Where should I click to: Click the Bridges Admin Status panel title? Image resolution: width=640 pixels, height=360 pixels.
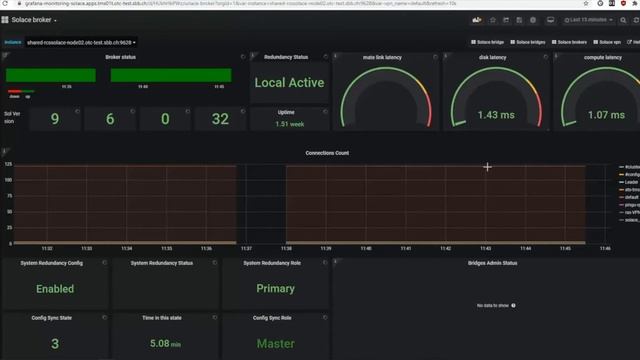click(x=492, y=263)
